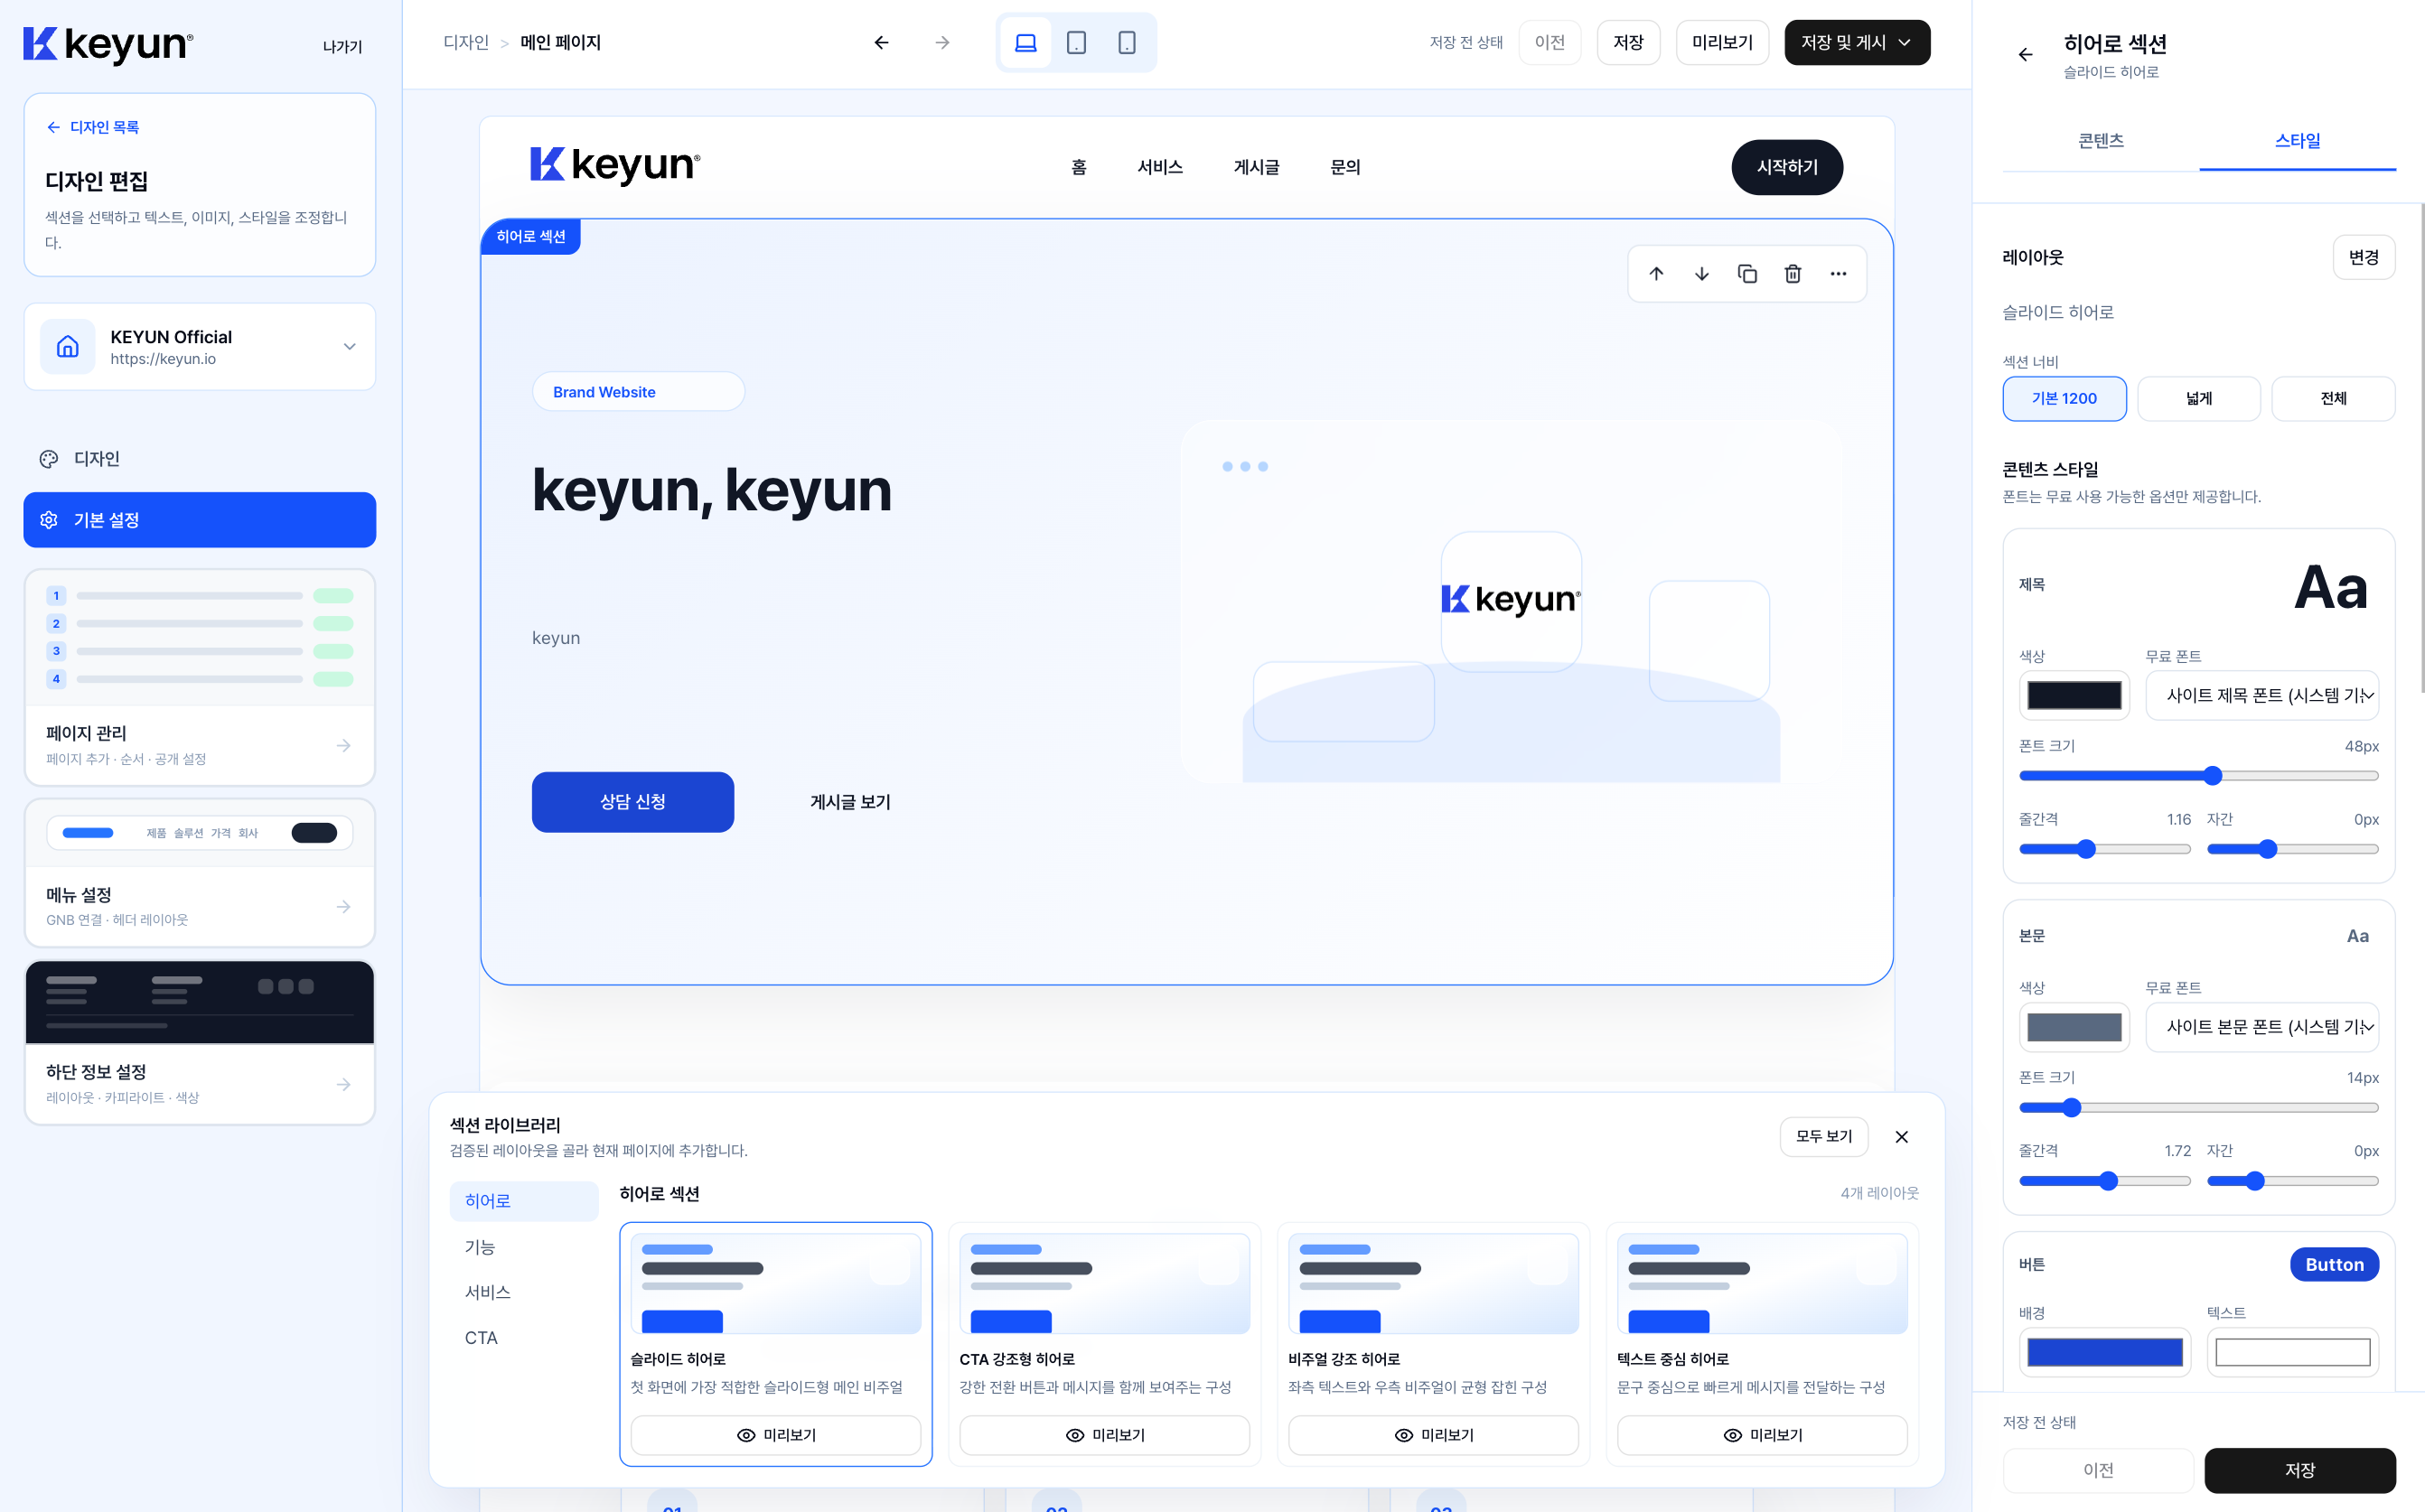Screen dimensions: 2425x1512
Task: Open the body font dropdown 사이트 본문 폰트
Action: click(2262, 1027)
